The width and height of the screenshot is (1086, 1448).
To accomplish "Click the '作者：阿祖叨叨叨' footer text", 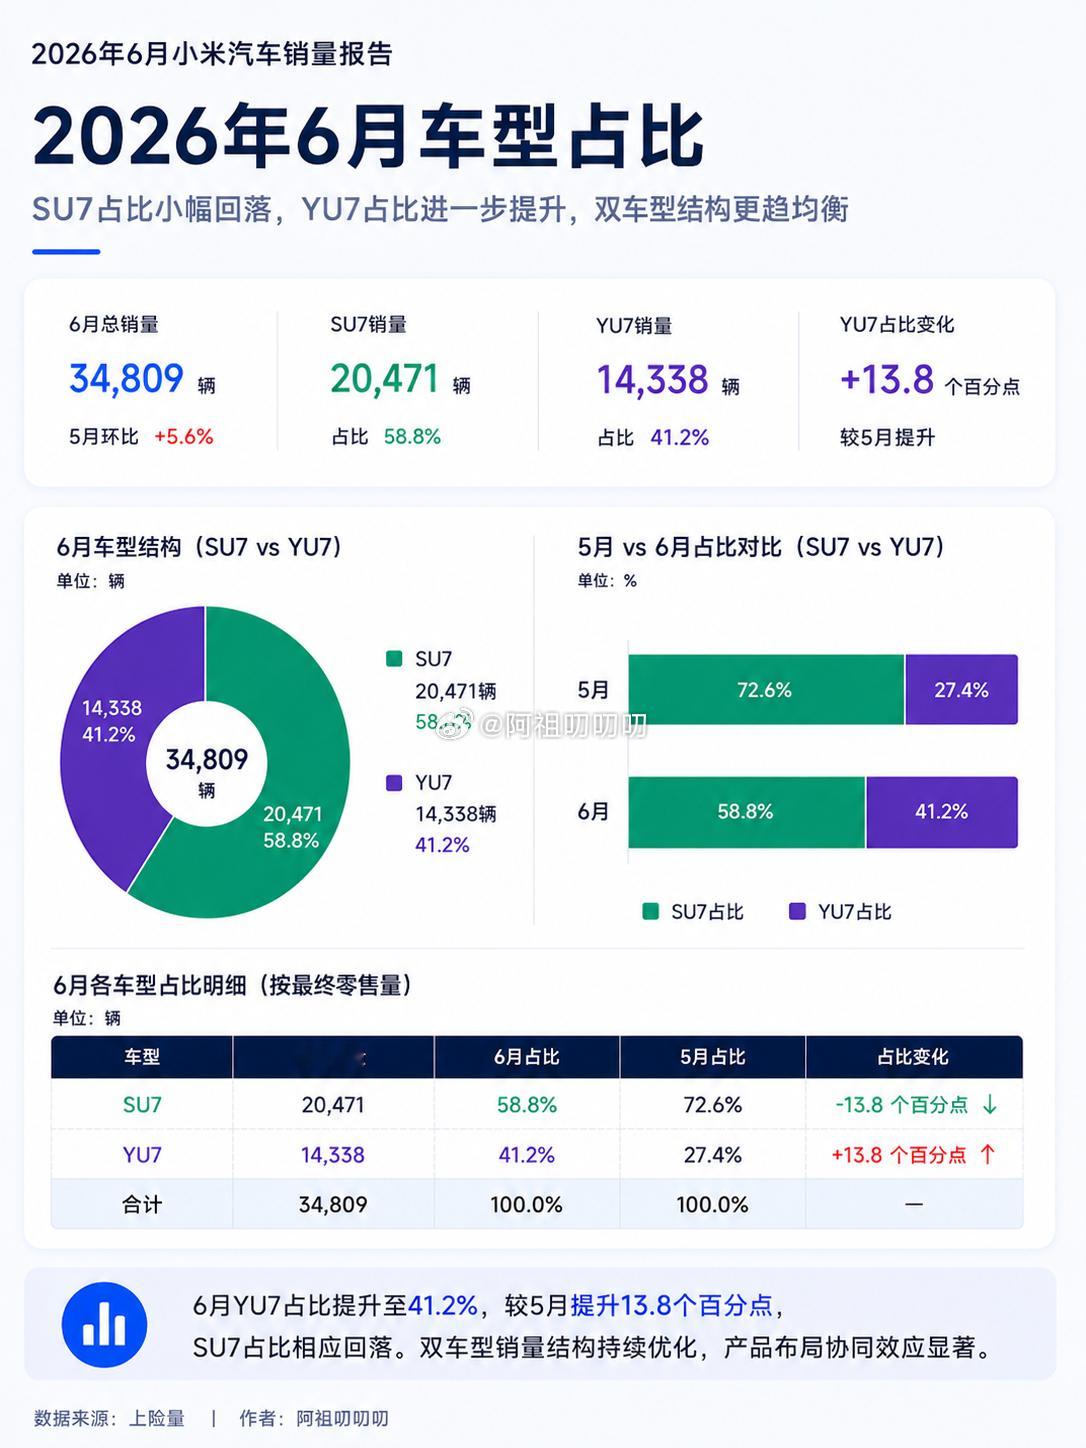I will [x=314, y=1418].
